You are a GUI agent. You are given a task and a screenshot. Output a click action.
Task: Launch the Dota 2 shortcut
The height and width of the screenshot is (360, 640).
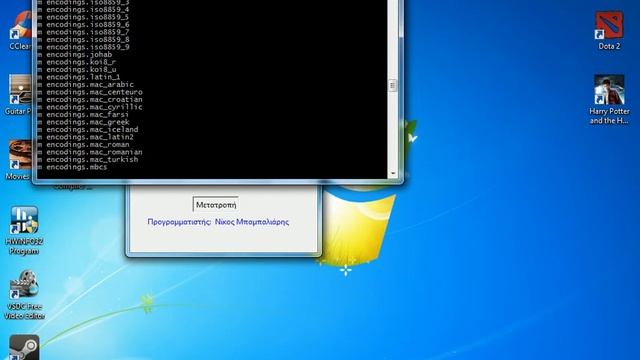click(609, 31)
